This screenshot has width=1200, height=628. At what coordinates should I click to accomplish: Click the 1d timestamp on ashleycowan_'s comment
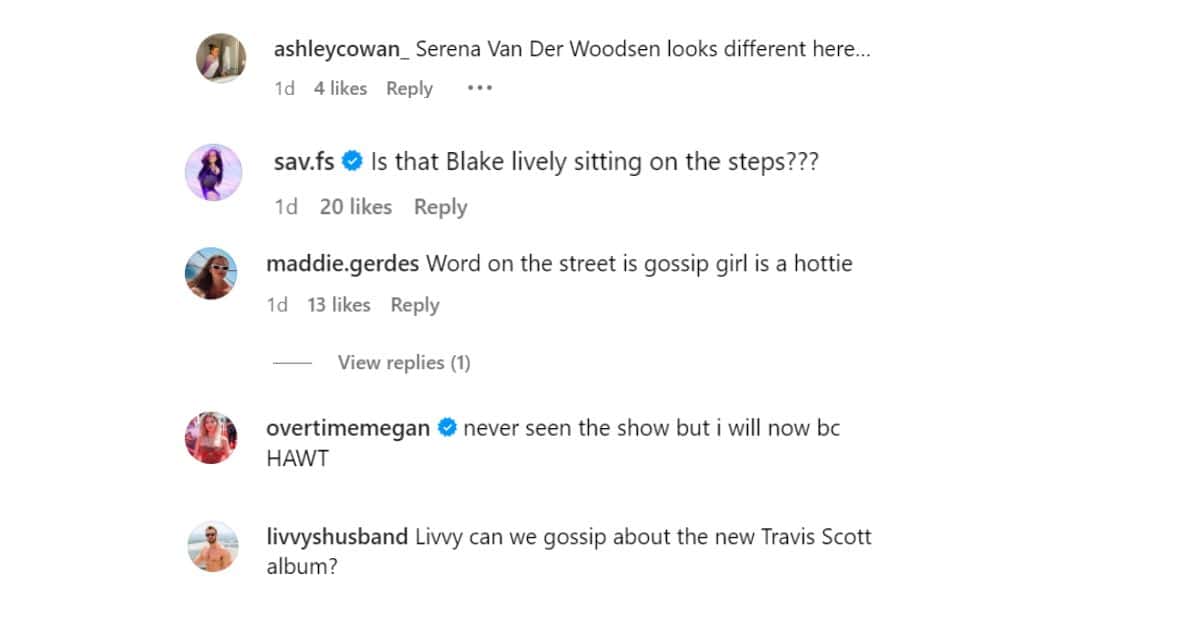284,89
